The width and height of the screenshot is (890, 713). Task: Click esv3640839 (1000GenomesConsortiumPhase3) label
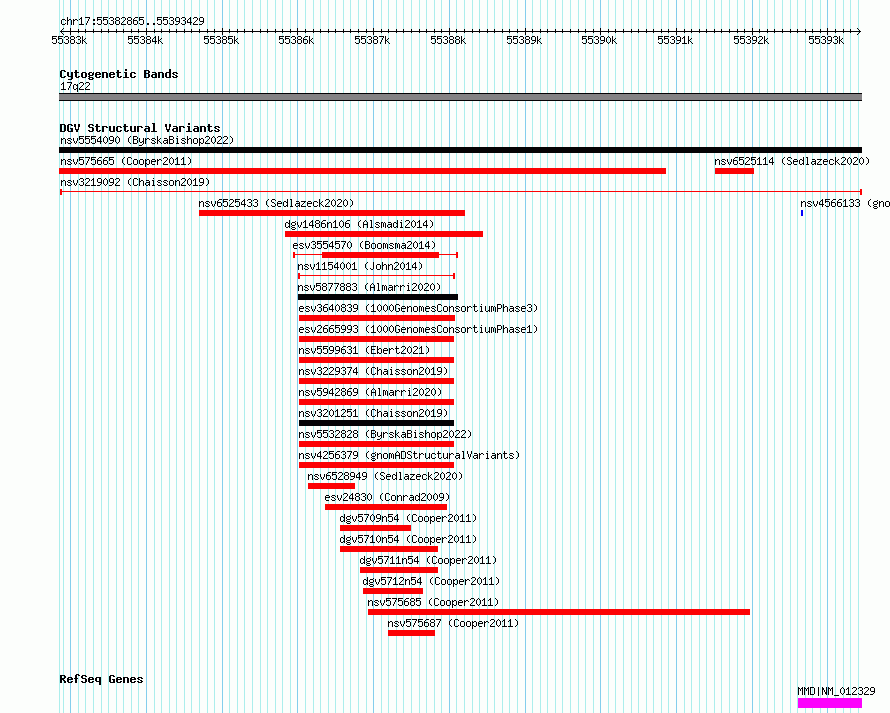pos(418,308)
